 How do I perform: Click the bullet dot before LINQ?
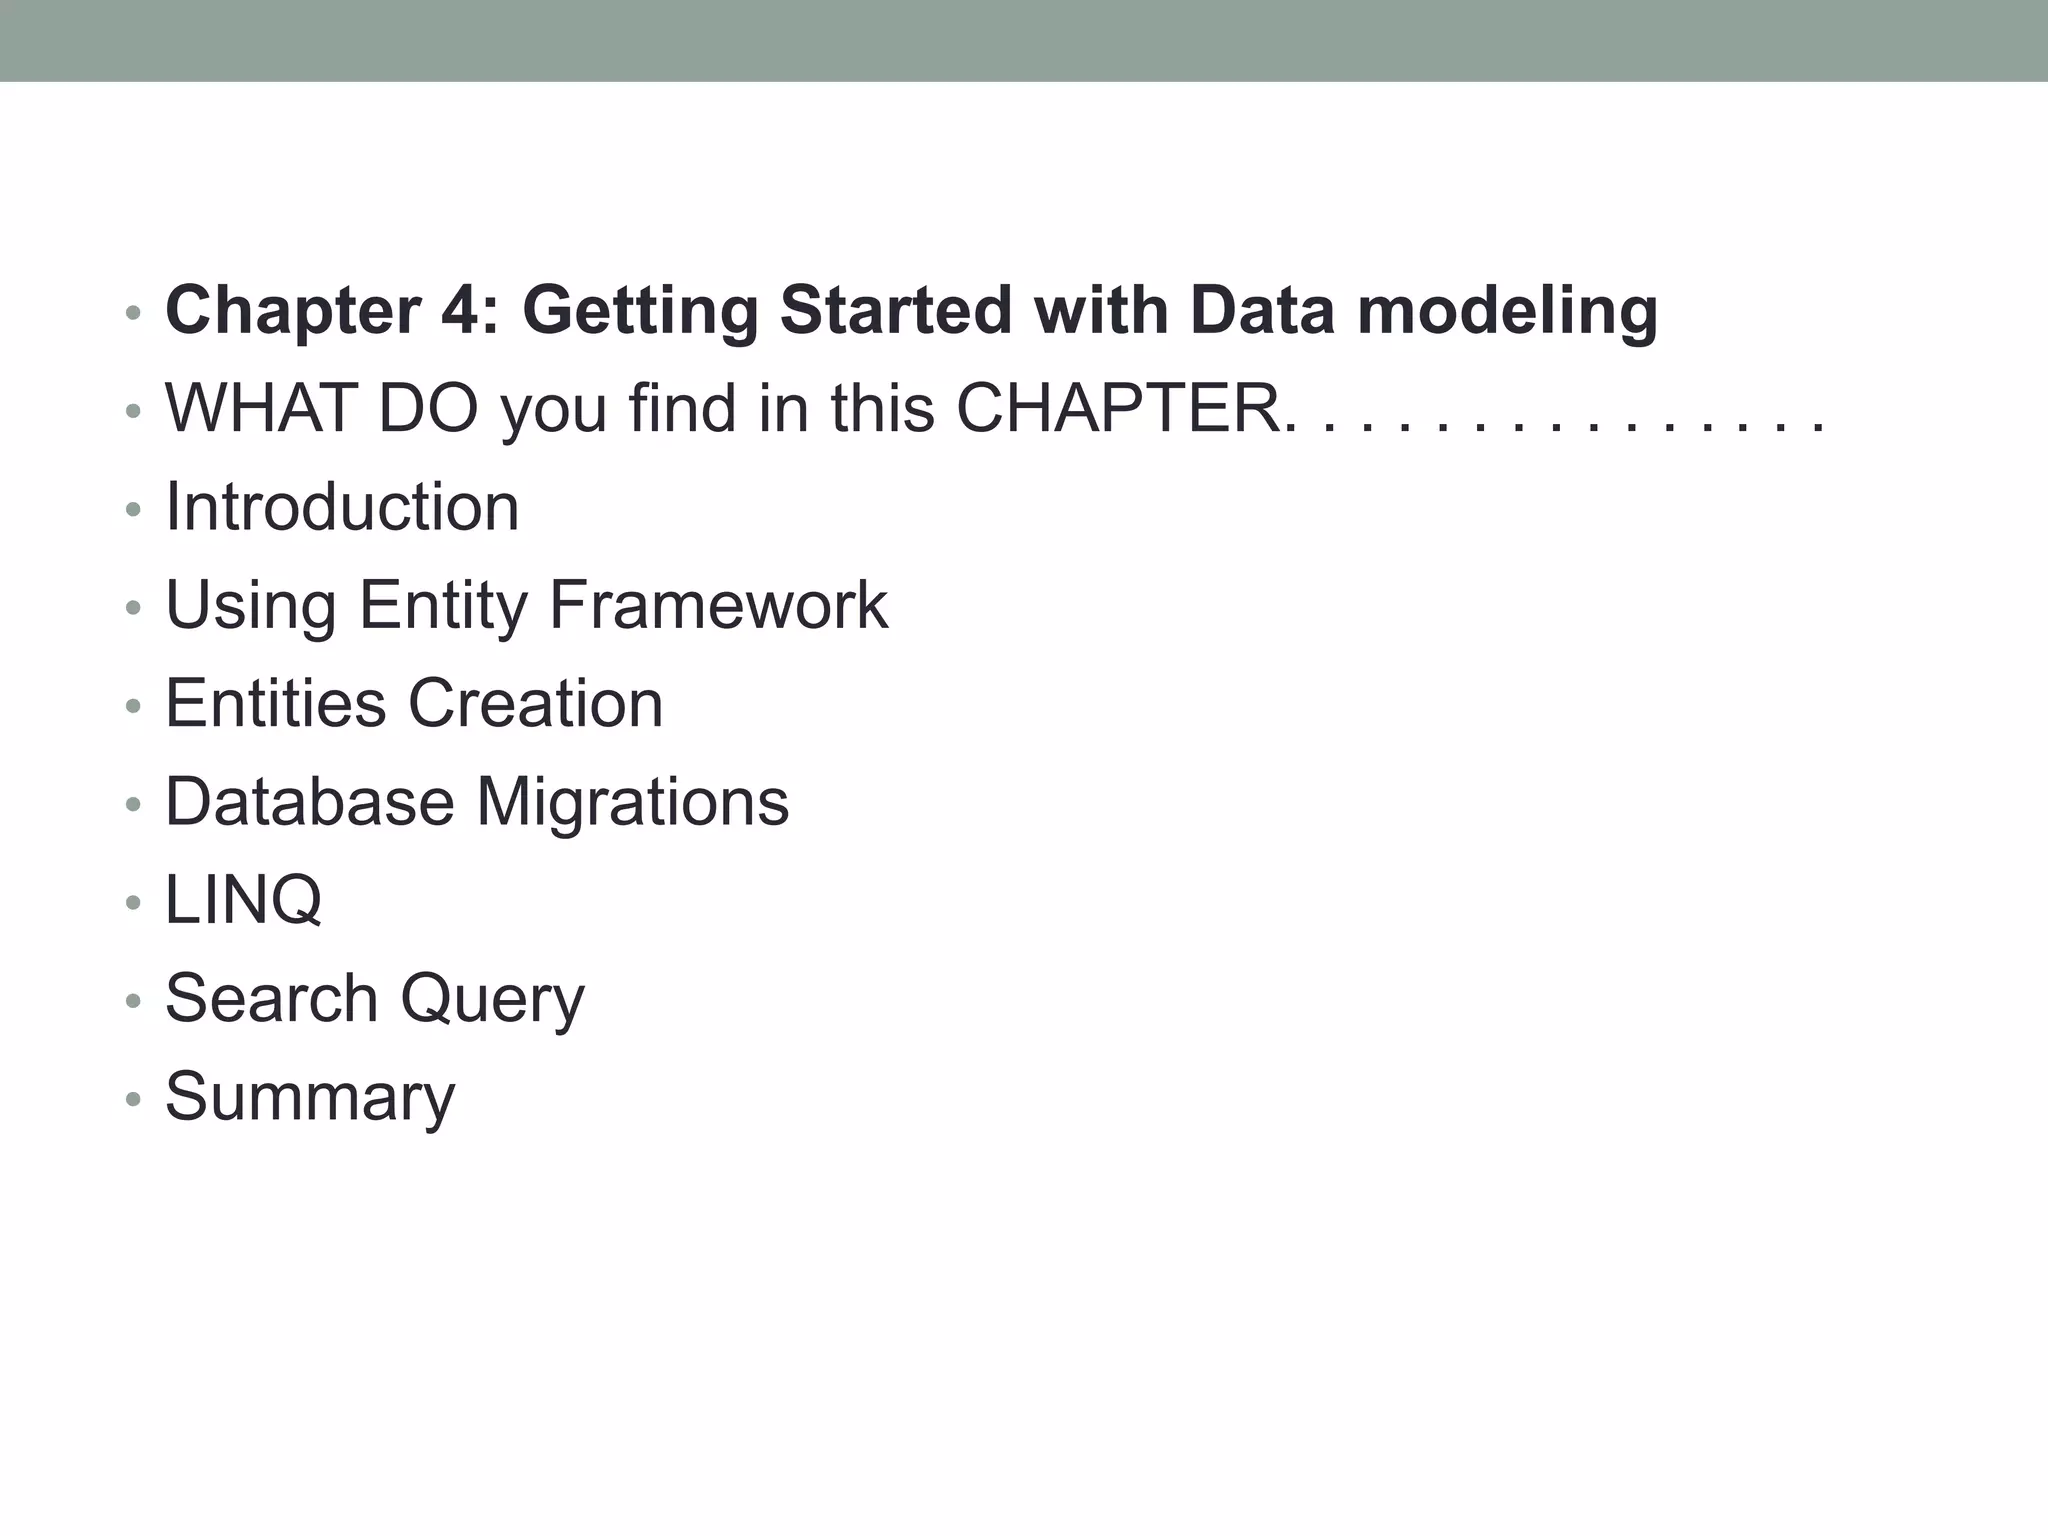133,903
